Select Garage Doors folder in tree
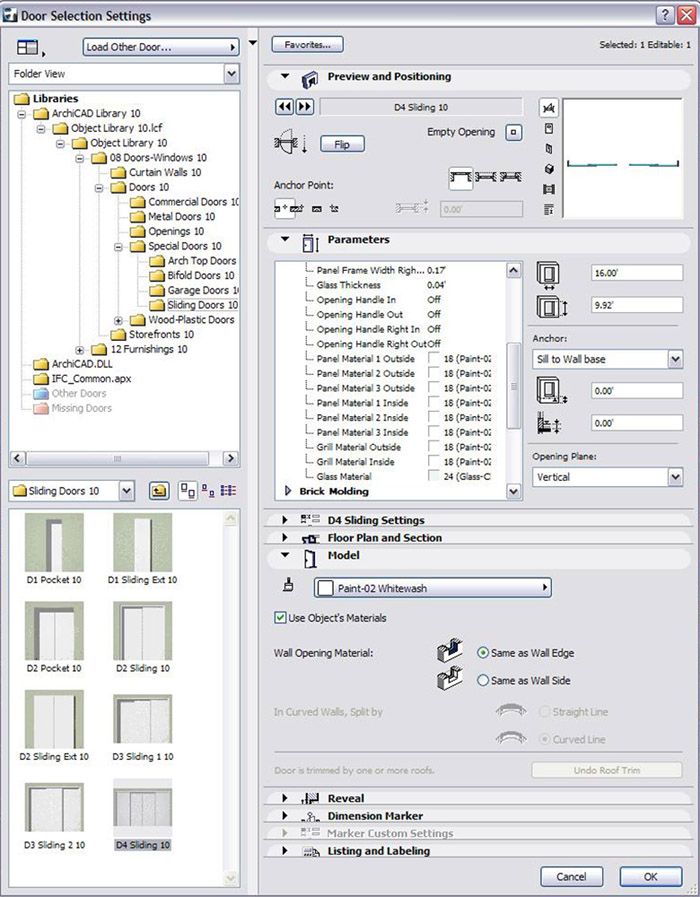 click(194, 290)
